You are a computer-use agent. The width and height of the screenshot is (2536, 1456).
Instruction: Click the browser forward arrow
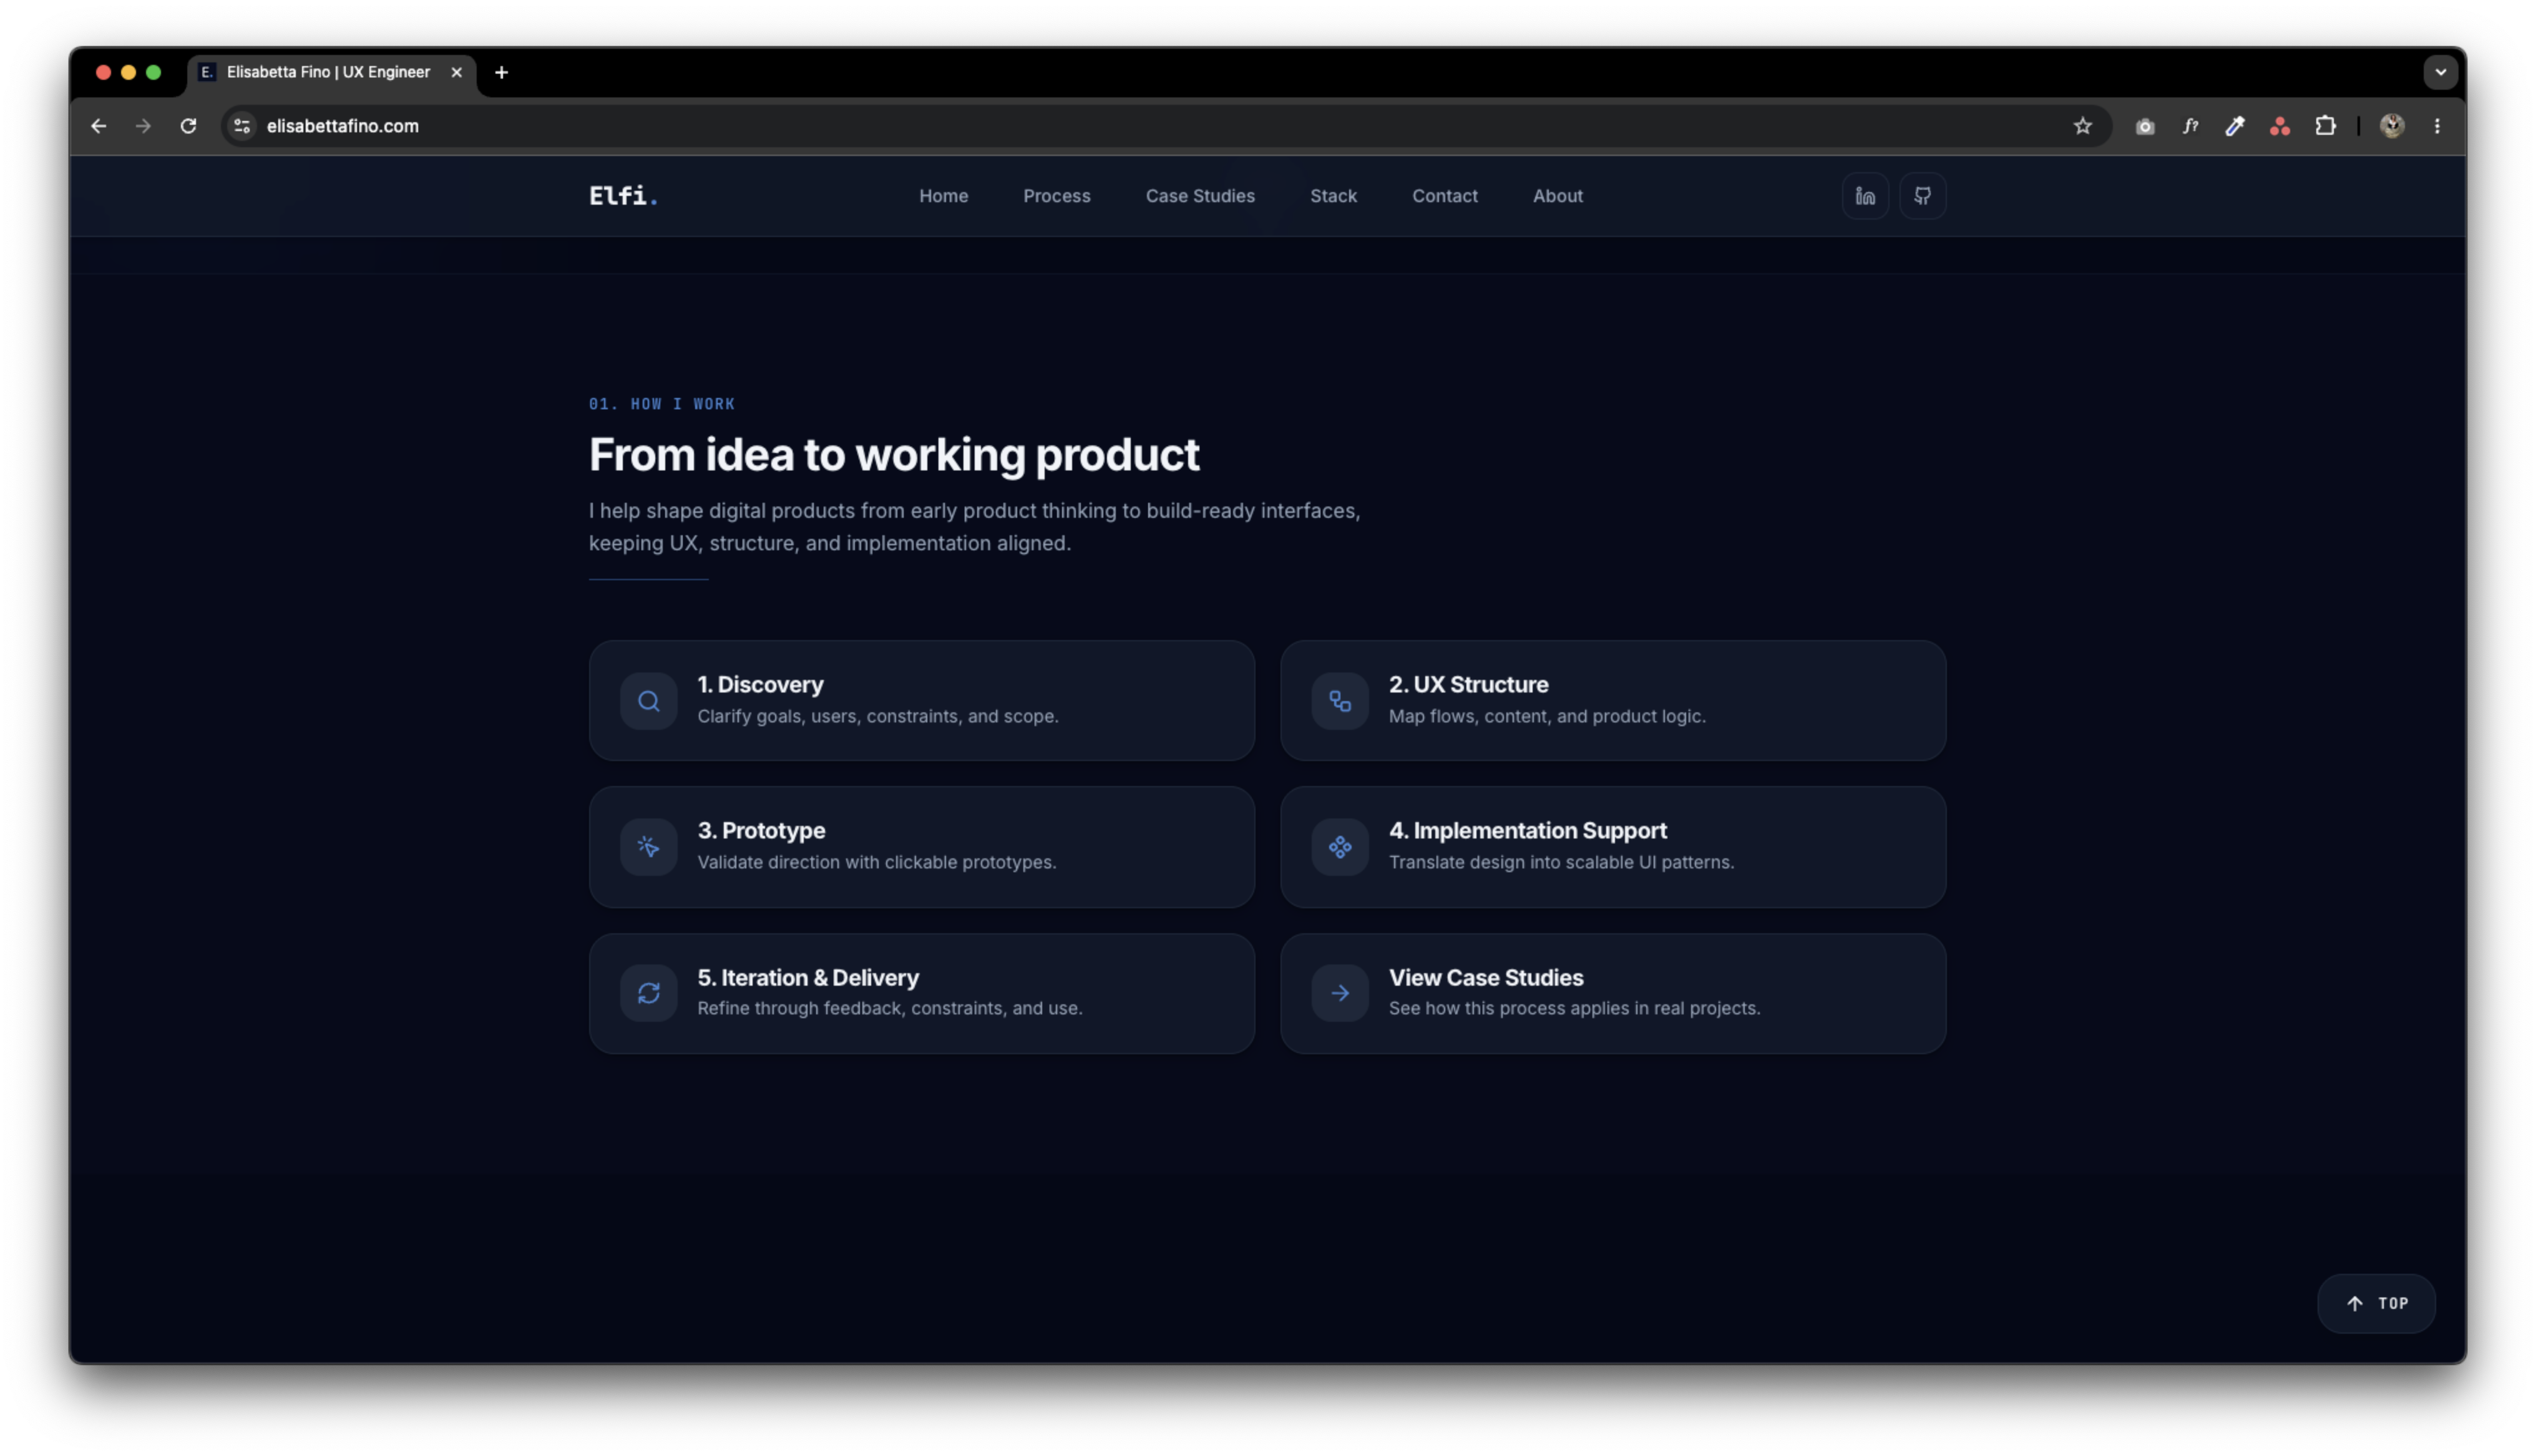click(143, 126)
